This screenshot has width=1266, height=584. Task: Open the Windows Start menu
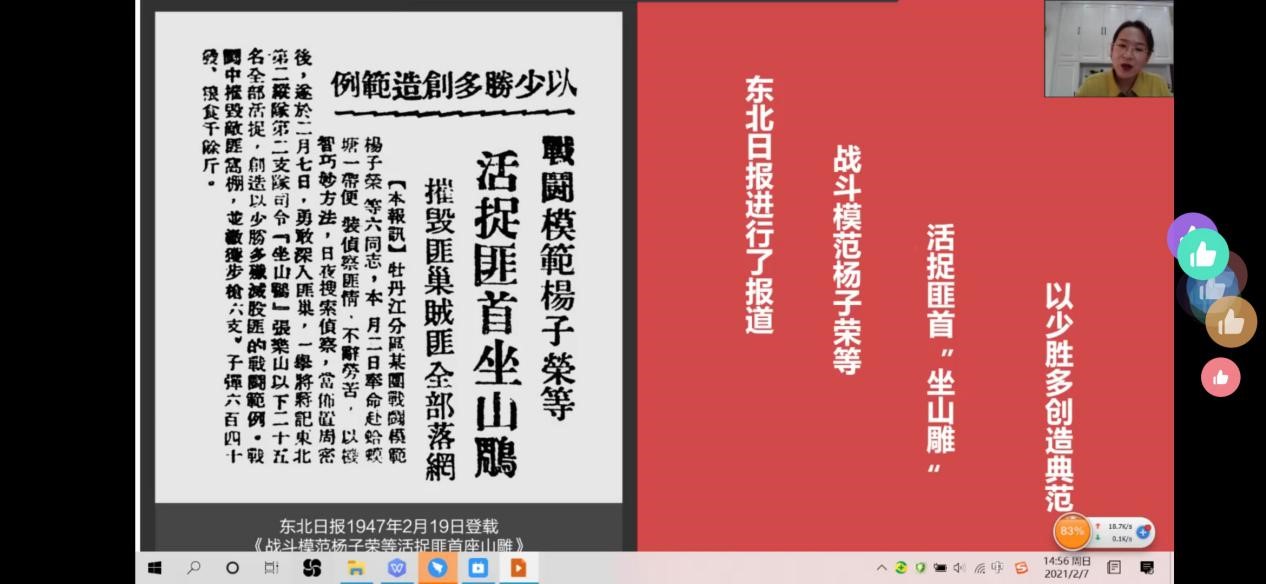(155, 568)
